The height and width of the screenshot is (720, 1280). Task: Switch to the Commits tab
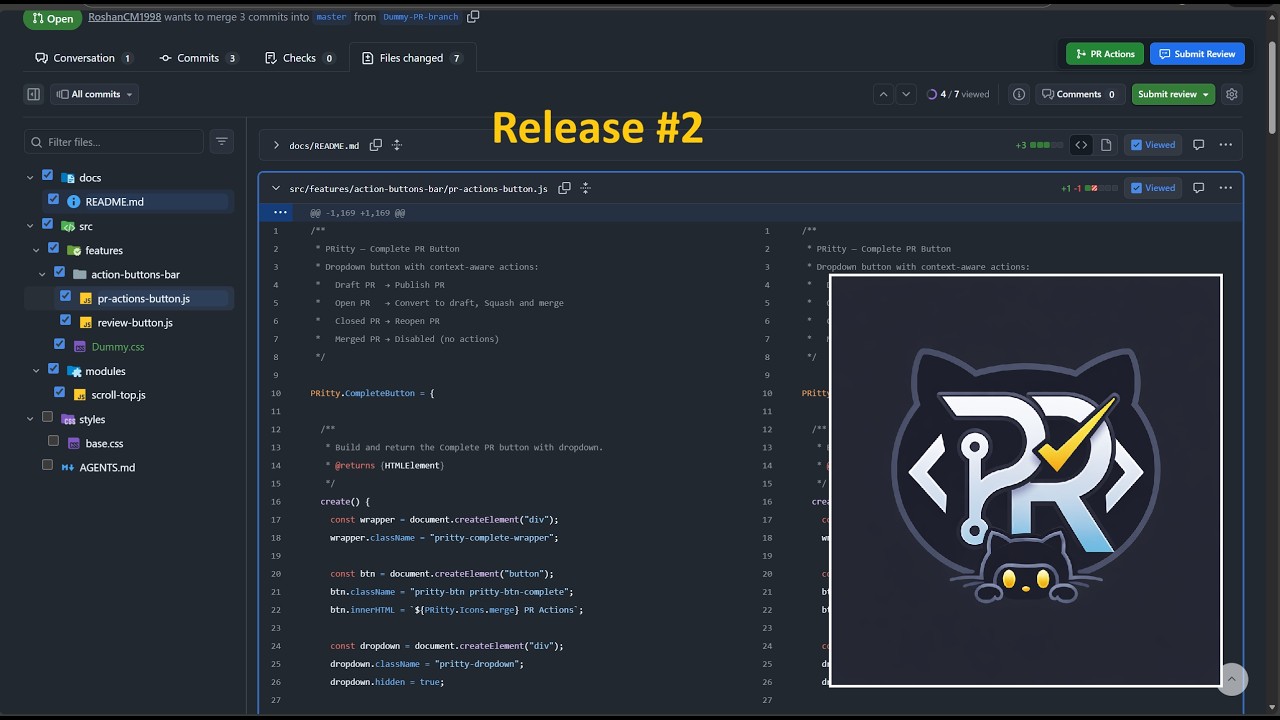(x=198, y=58)
